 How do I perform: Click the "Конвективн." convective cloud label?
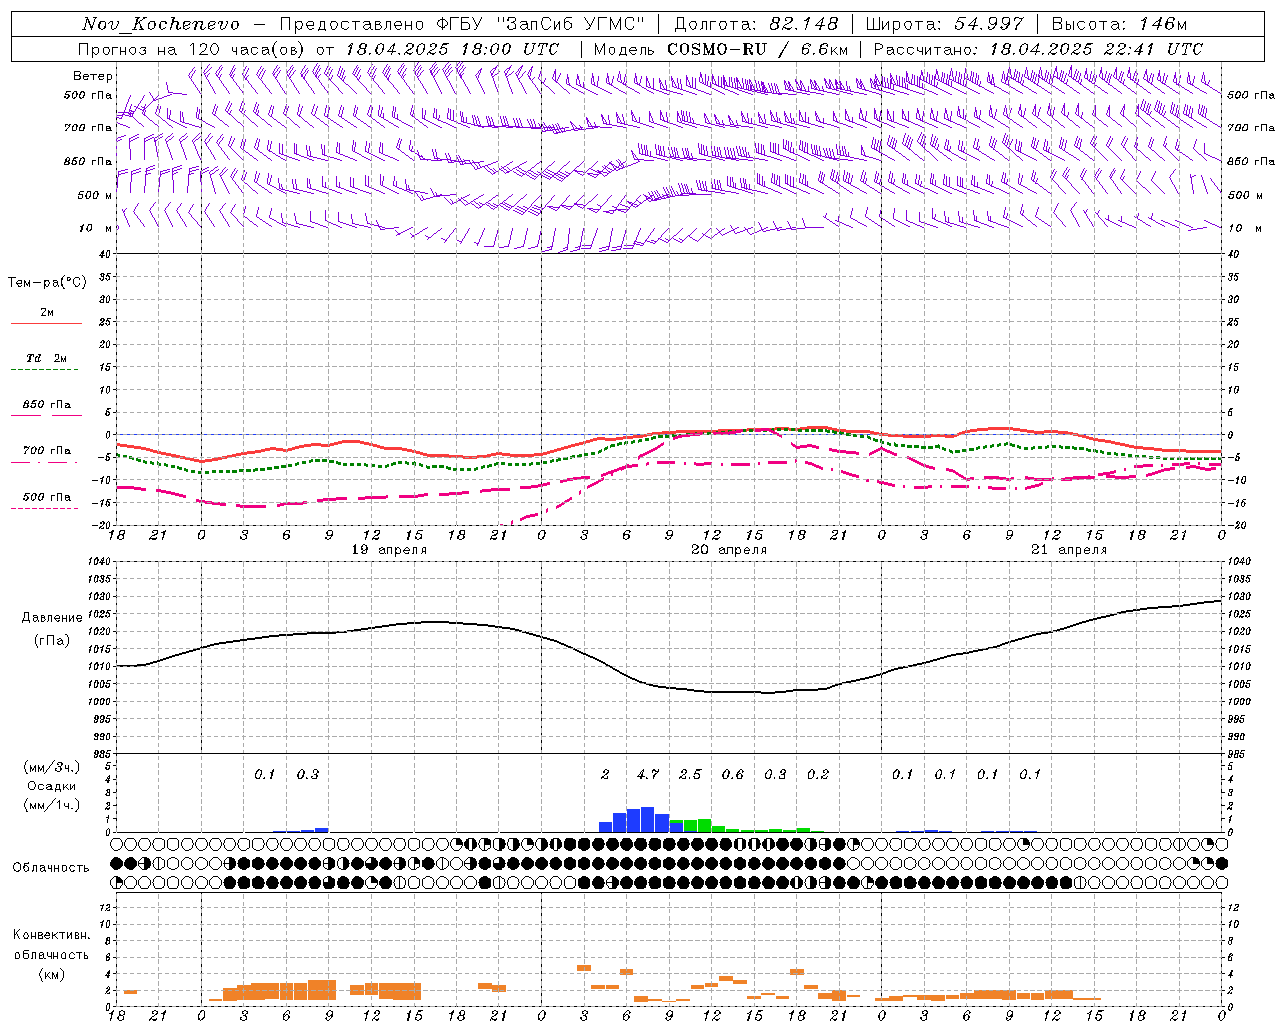[x=51, y=935]
